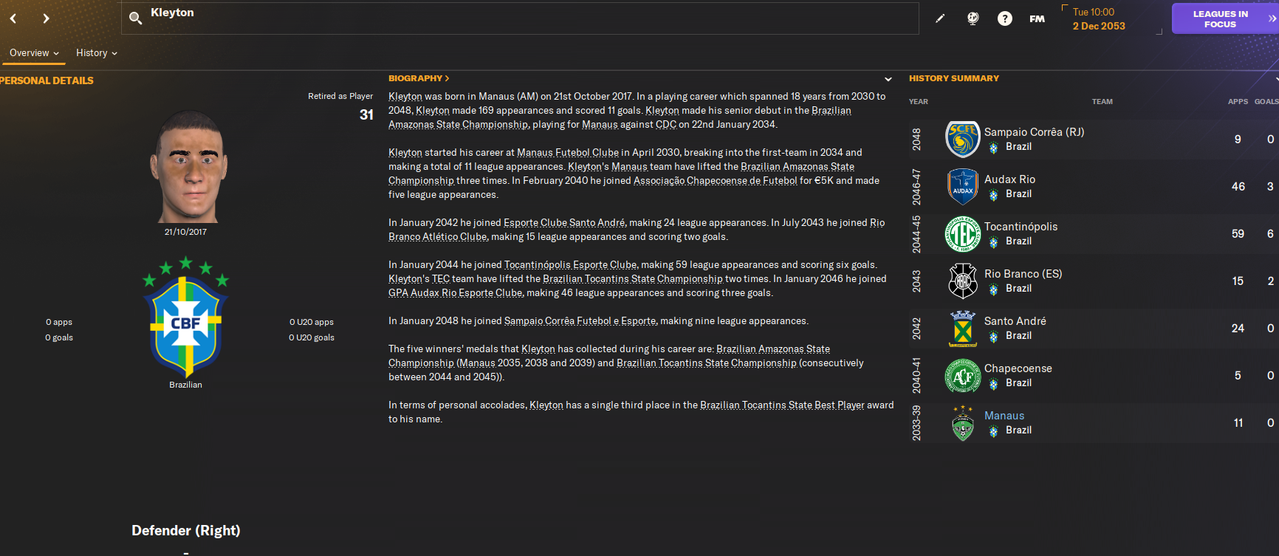1279x556 pixels.
Task: Click Brazil flag icon under Audax Rio
Action: pyautogui.click(x=993, y=194)
